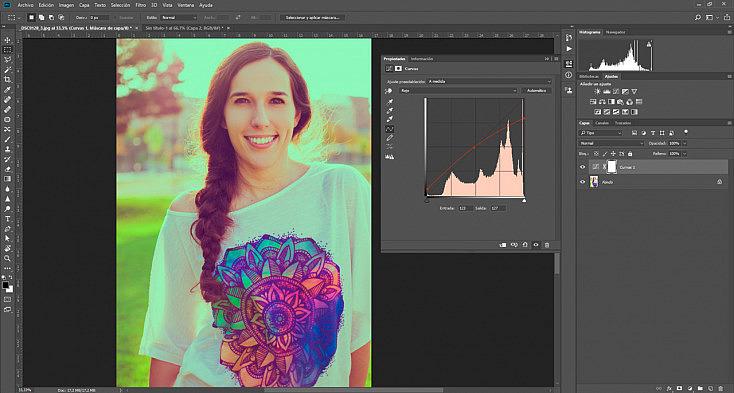Viewport: 734px width, 393px height.
Task: Toggle Curves adjustment visibility in Properties panel
Action: (536, 245)
